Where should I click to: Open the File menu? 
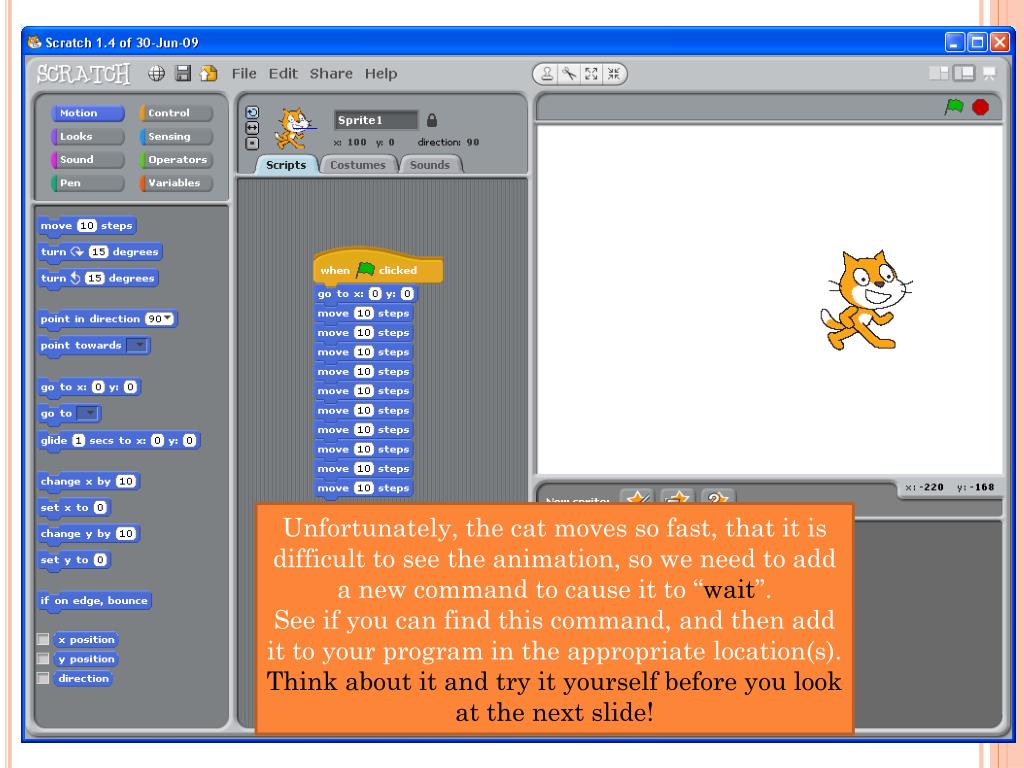(244, 74)
